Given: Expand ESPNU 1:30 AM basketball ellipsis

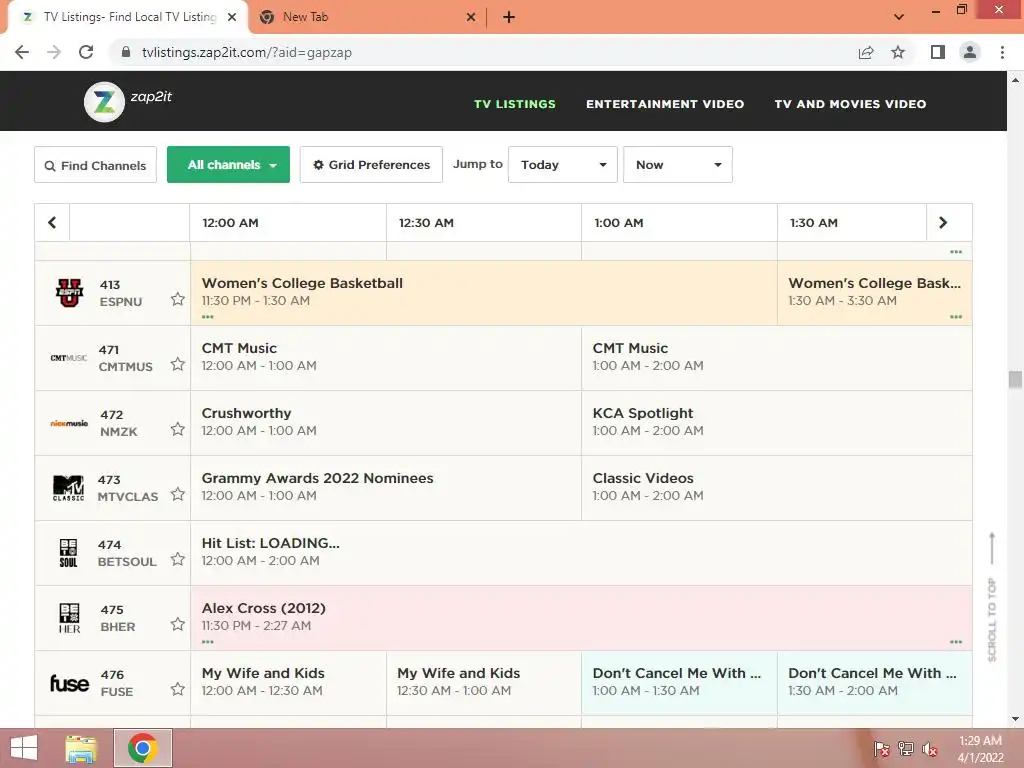Looking at the screenshot, I should coord(955,317).
